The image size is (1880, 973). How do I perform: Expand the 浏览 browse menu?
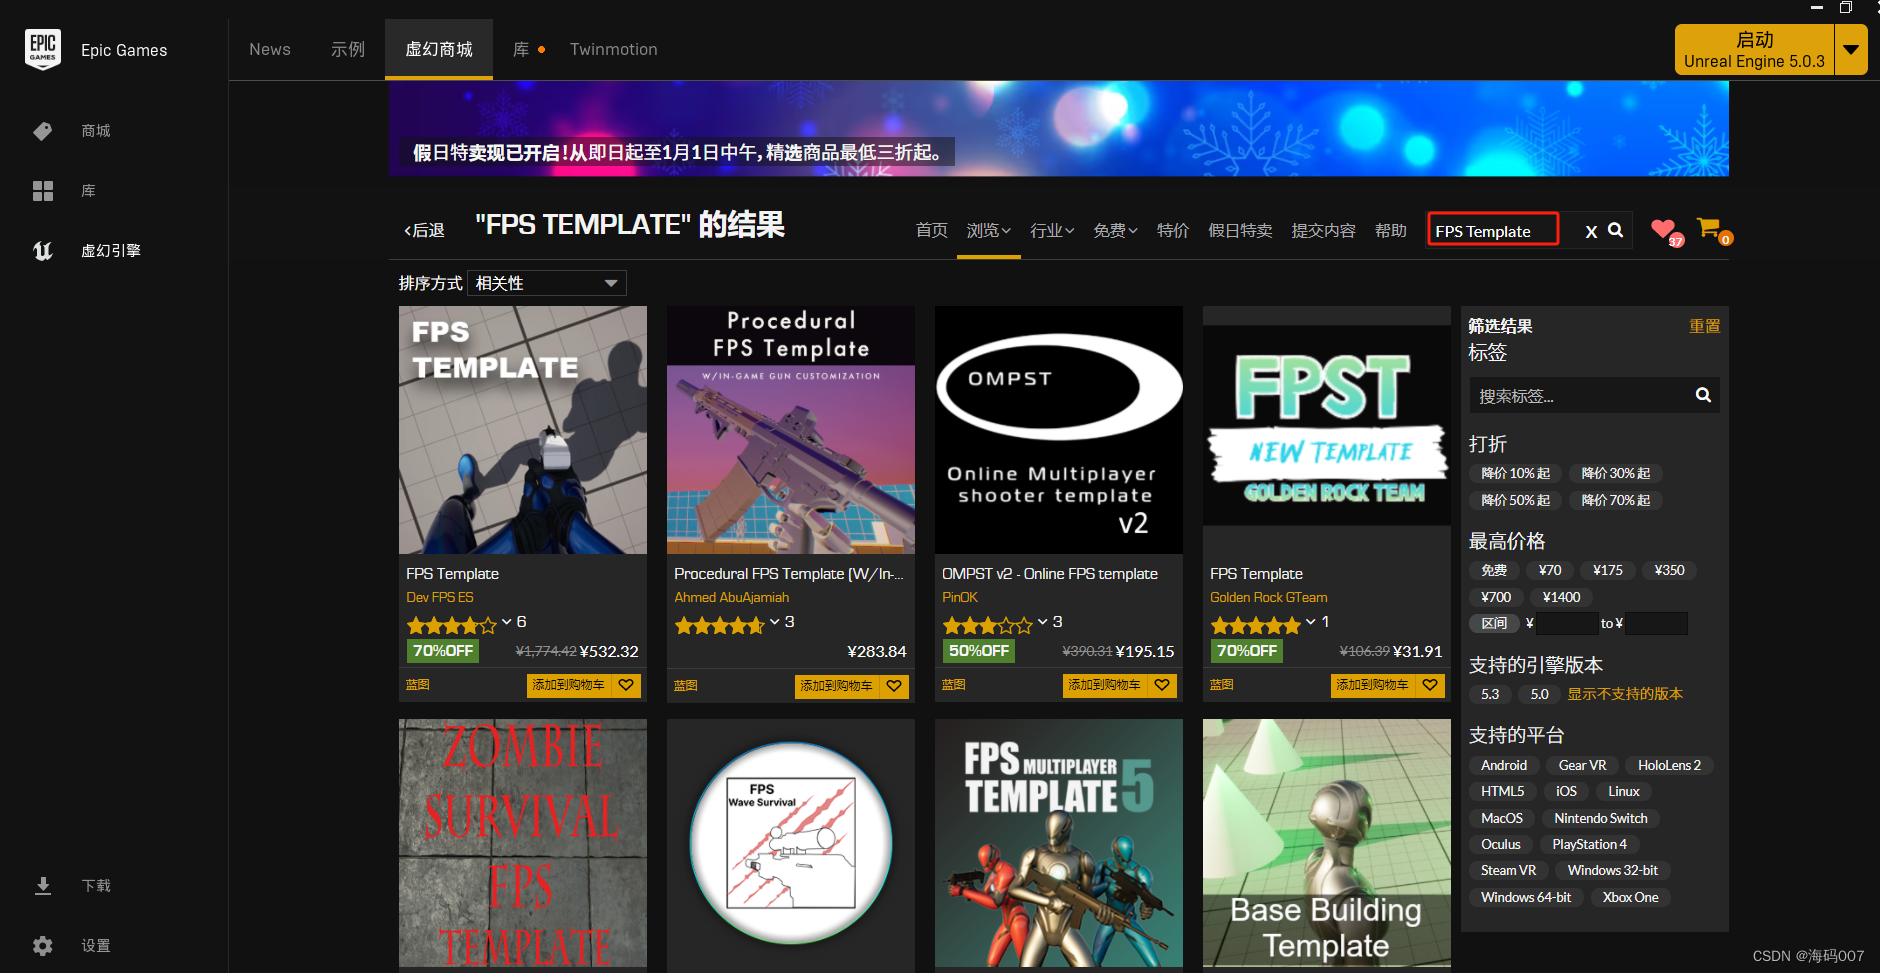[988, 231]
